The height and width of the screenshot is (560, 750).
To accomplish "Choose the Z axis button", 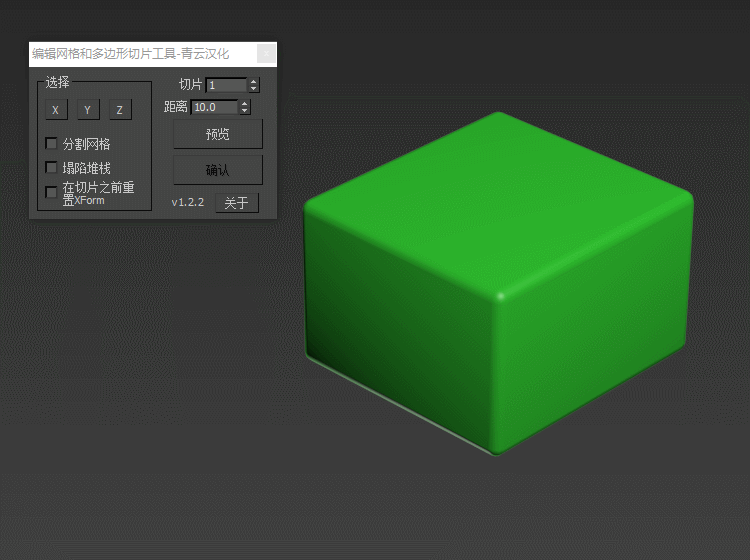I will pyautogui.click(x=119, y=110).
